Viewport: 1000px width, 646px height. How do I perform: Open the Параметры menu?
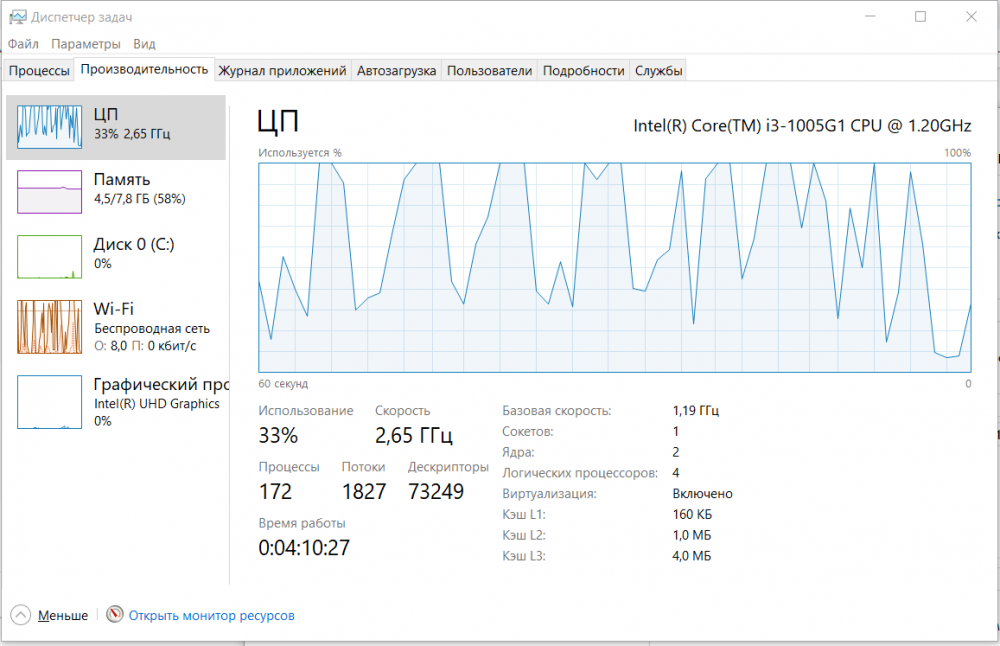(85, 44)
